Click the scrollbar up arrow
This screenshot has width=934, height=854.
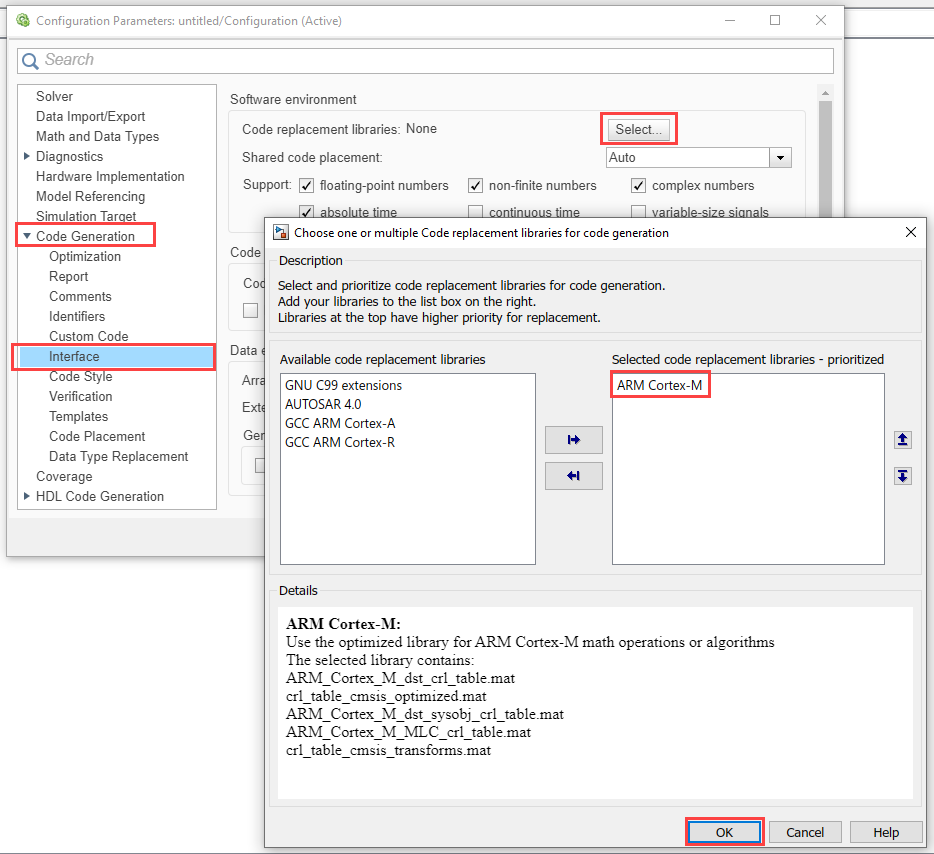point(825,93)
